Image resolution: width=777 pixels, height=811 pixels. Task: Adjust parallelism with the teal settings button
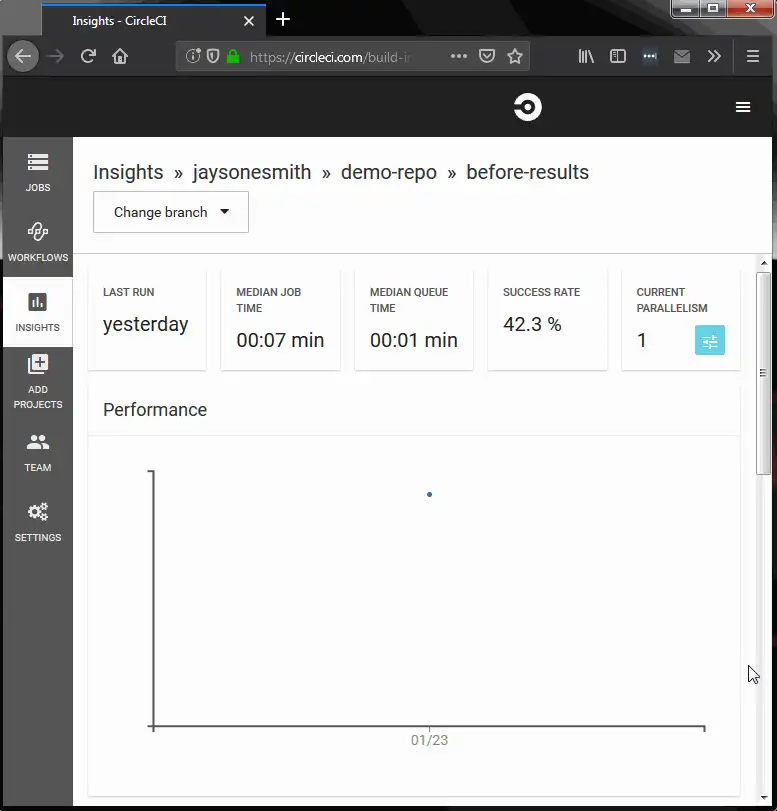click(x=710, y=340)
